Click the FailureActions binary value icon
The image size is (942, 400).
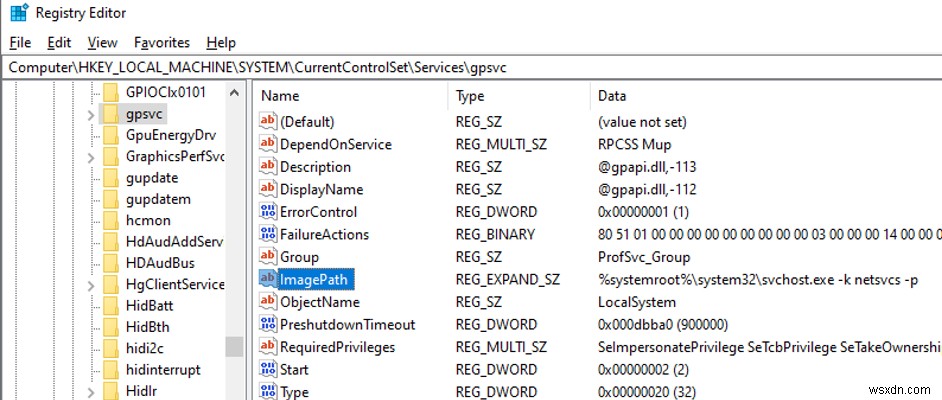tap(268, 234)
